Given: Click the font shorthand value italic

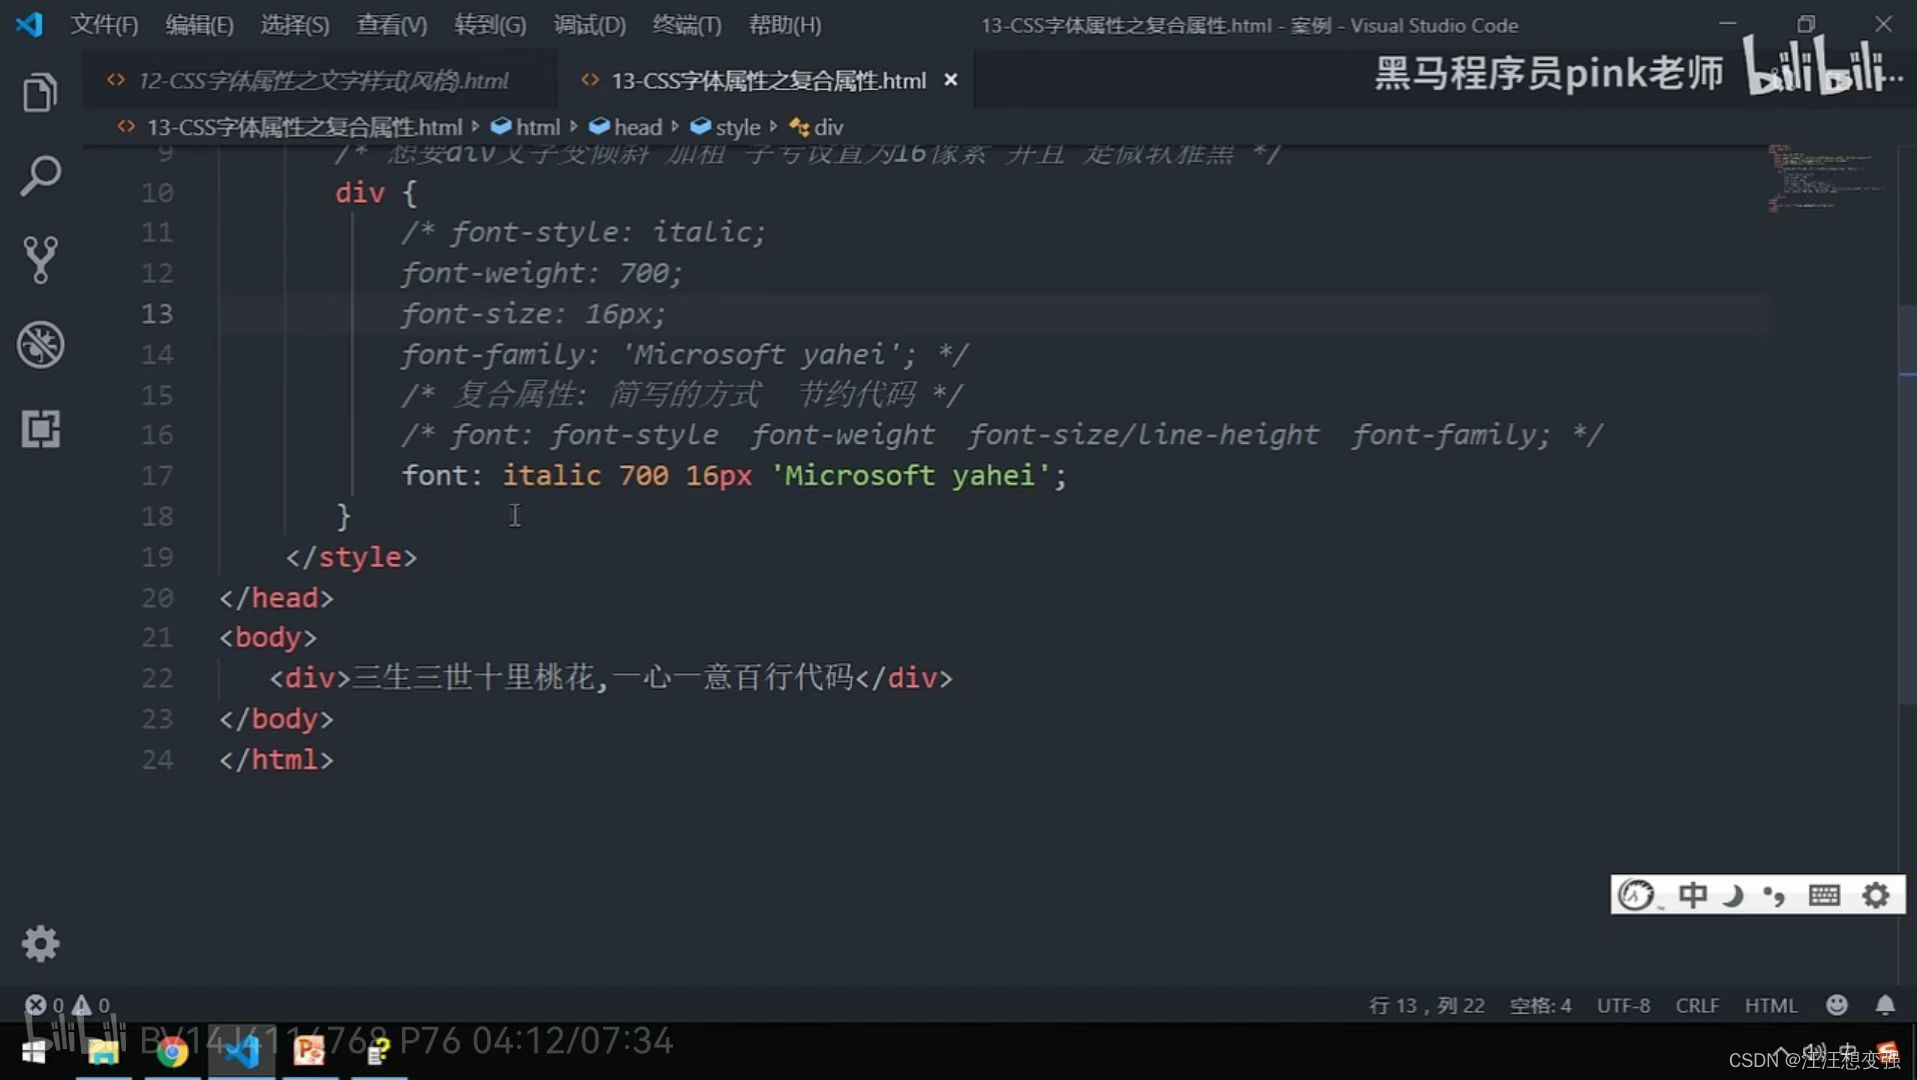Looking at the screenshot, I should tap(551, 475).
